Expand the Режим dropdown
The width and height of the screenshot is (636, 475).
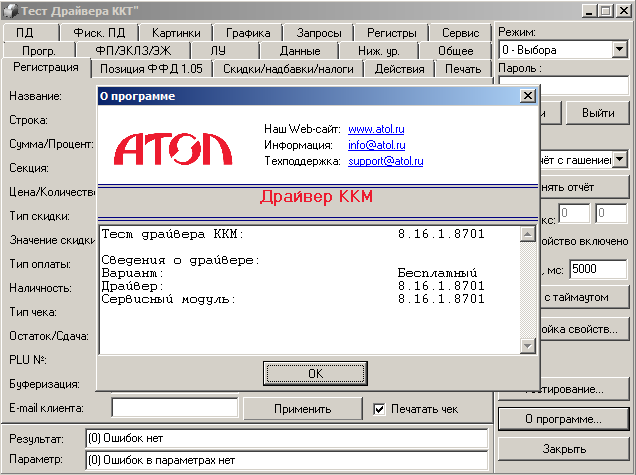click(x=619, y=50)
